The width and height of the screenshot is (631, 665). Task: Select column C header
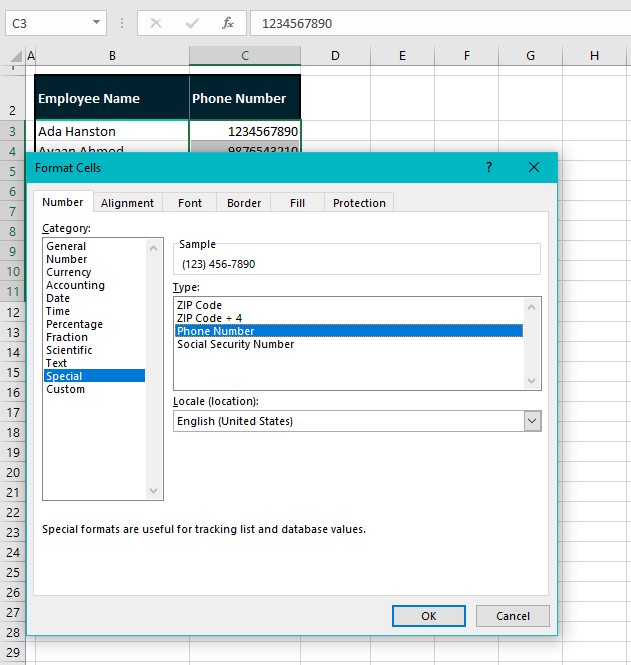(245, 56)
